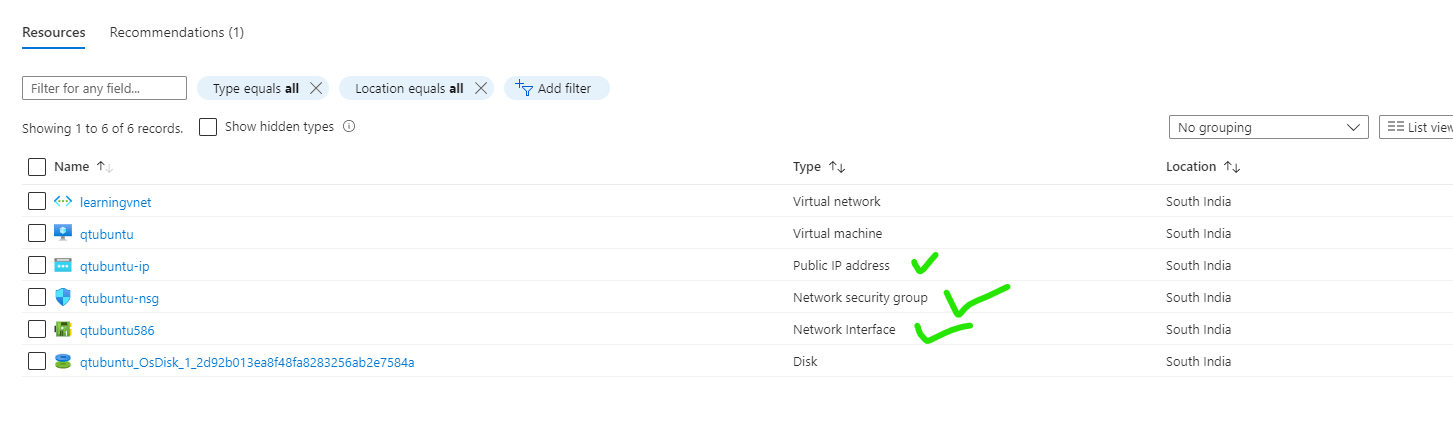This screenshot has height=432, width=1453.
Task: Click the qtubuntu-ip public IP icon
Action: pos(63,266)
